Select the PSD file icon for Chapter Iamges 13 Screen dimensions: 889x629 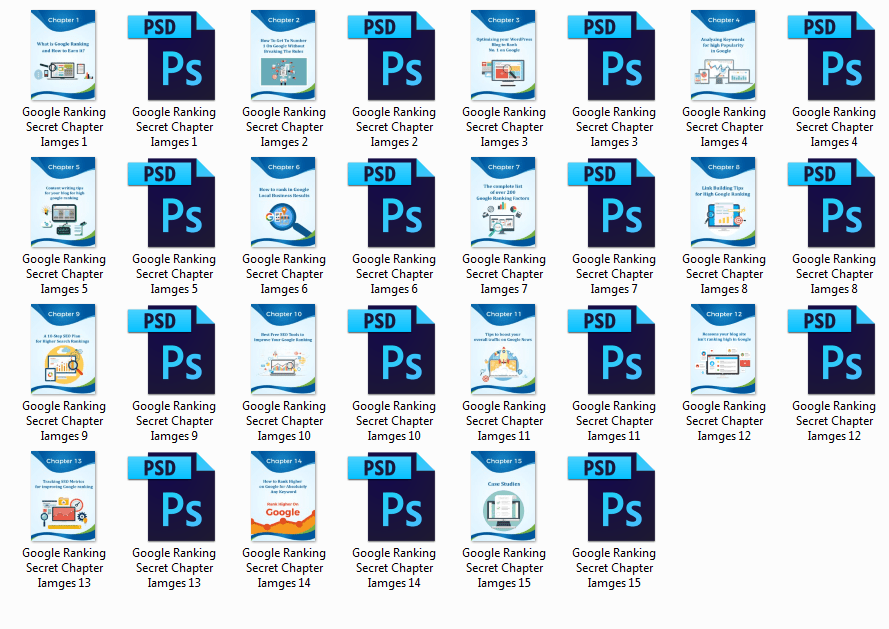point(174,497)
